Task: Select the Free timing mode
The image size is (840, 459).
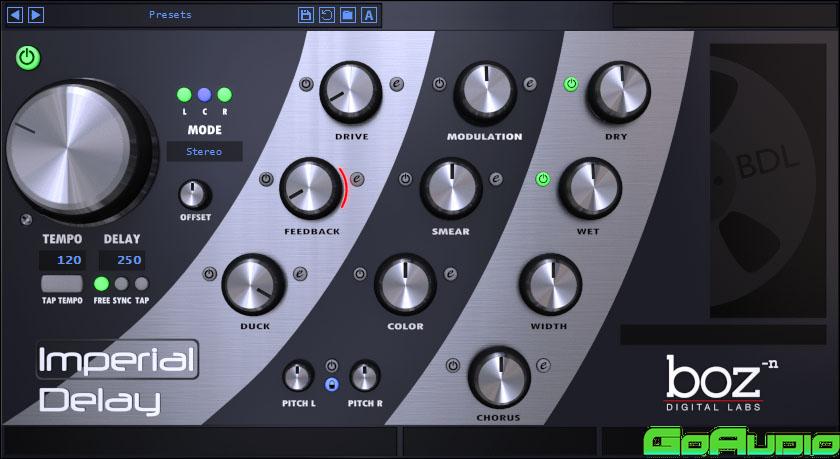Action: (x=101, y=284)
